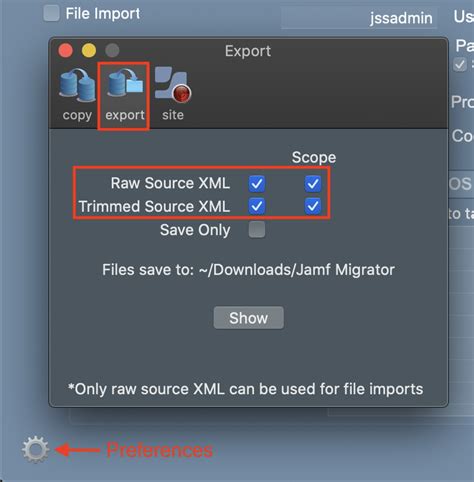Enable the Save Only checkbox

pos(257,229)
